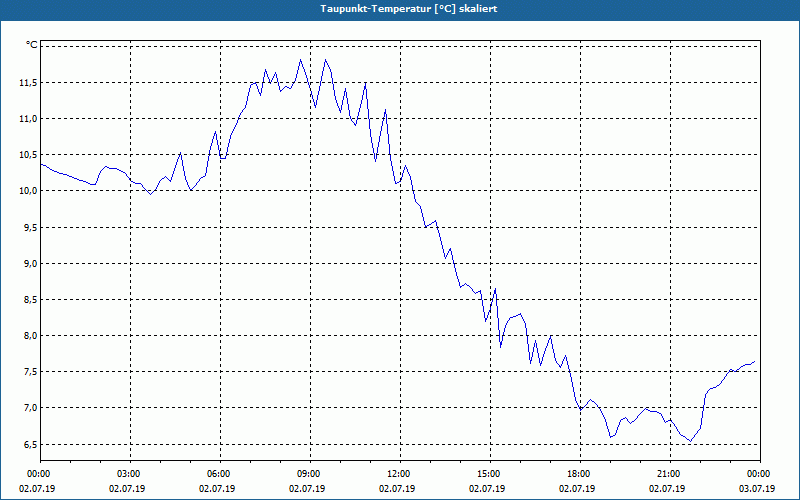800x500 pixels.
Task: Pick the "12:00" time label
Action: tap(401, 474)
